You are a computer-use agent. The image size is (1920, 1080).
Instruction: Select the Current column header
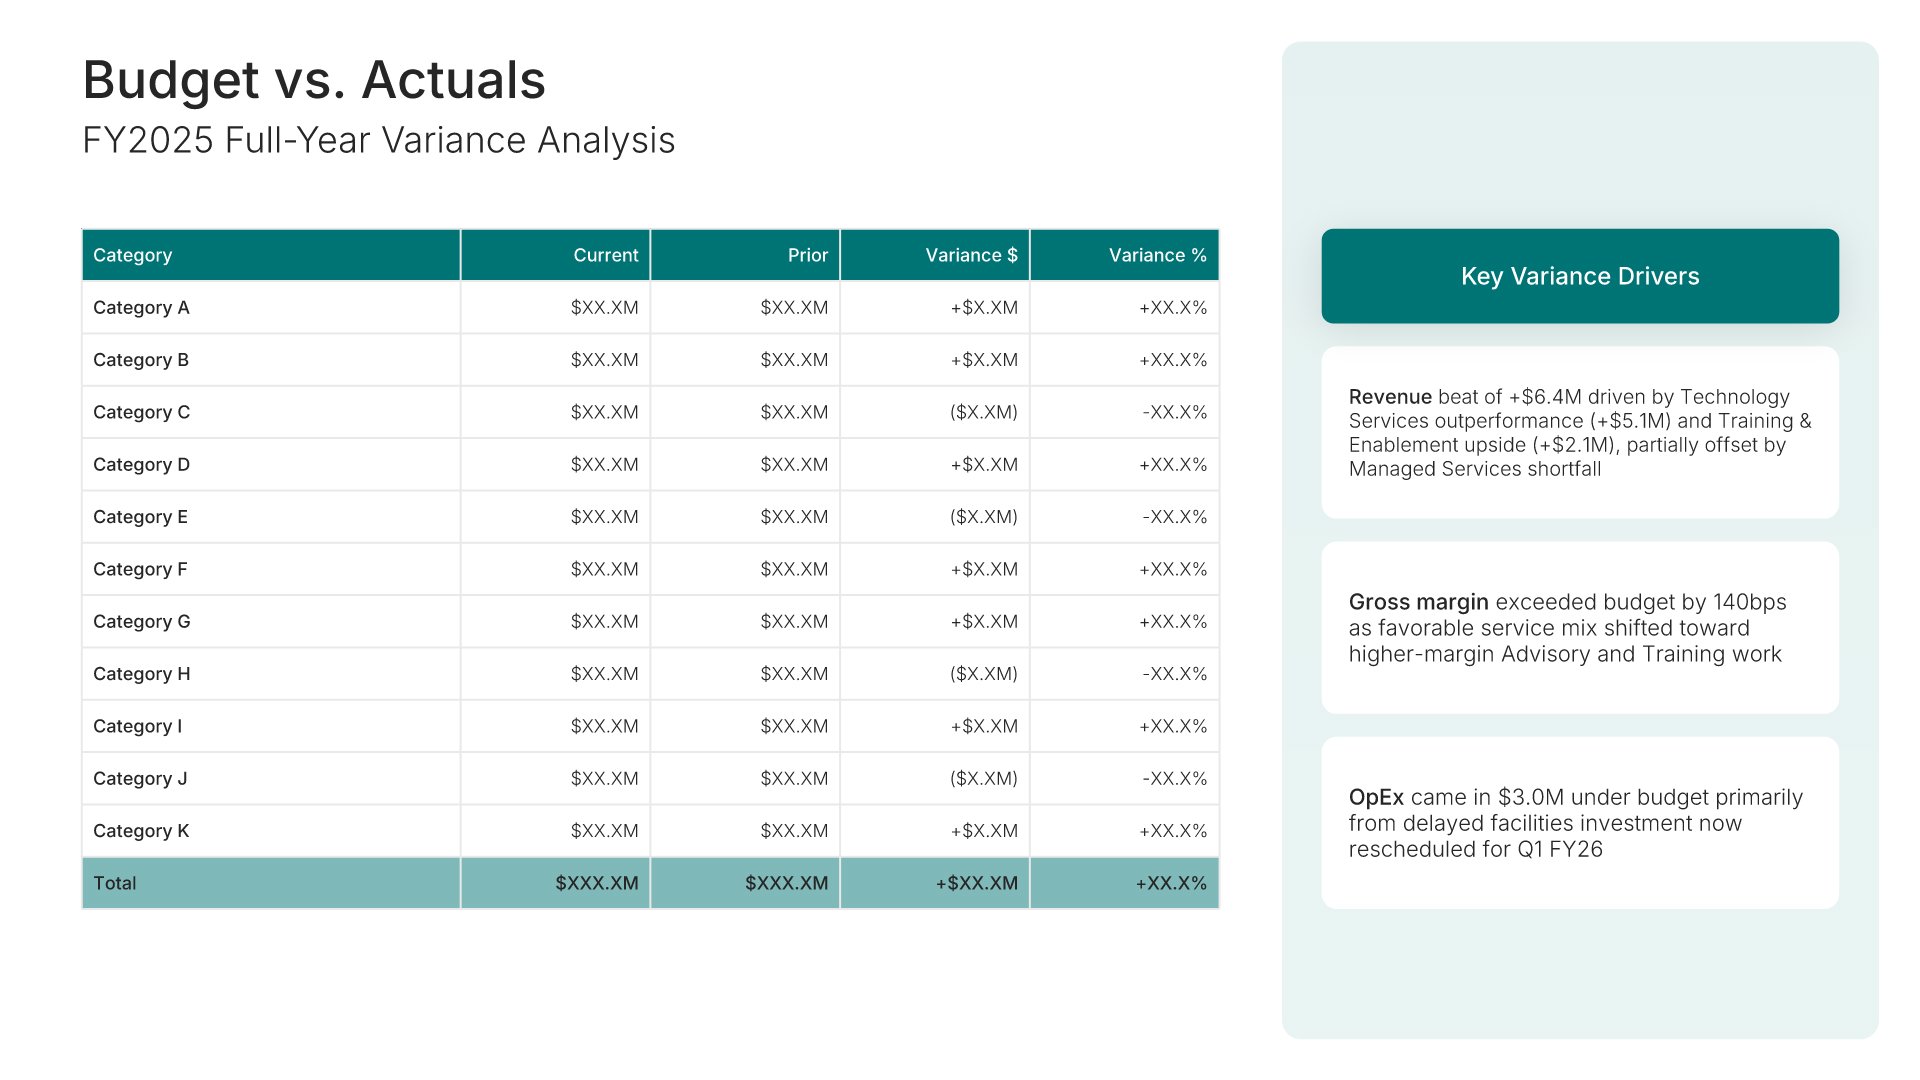point(605,255)
